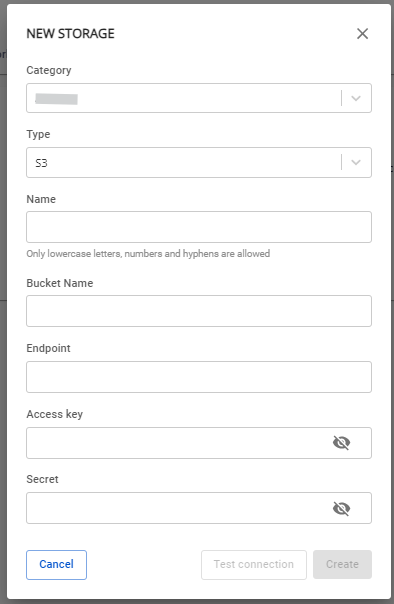Viewport: 394px width, 604px height.
Task: Click the Cancel button
Action: pos(56,564)
